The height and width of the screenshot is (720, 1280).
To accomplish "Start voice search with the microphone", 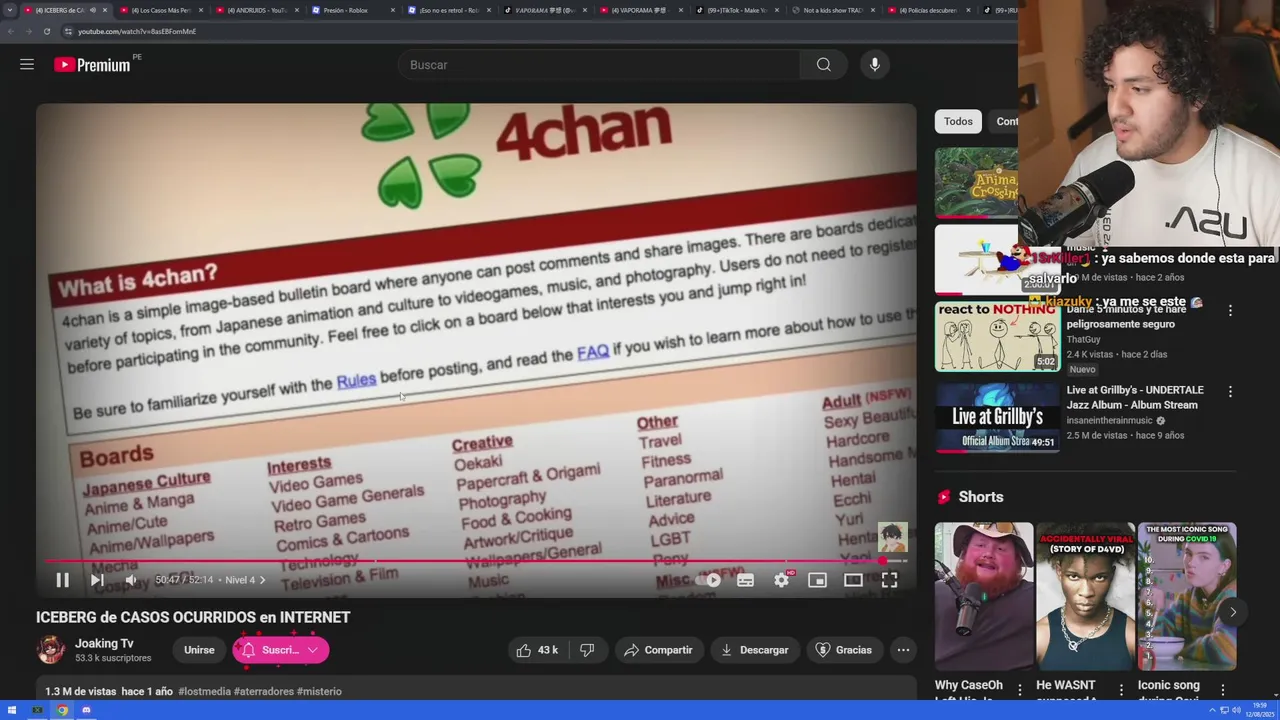I will (x=875, y=65).
